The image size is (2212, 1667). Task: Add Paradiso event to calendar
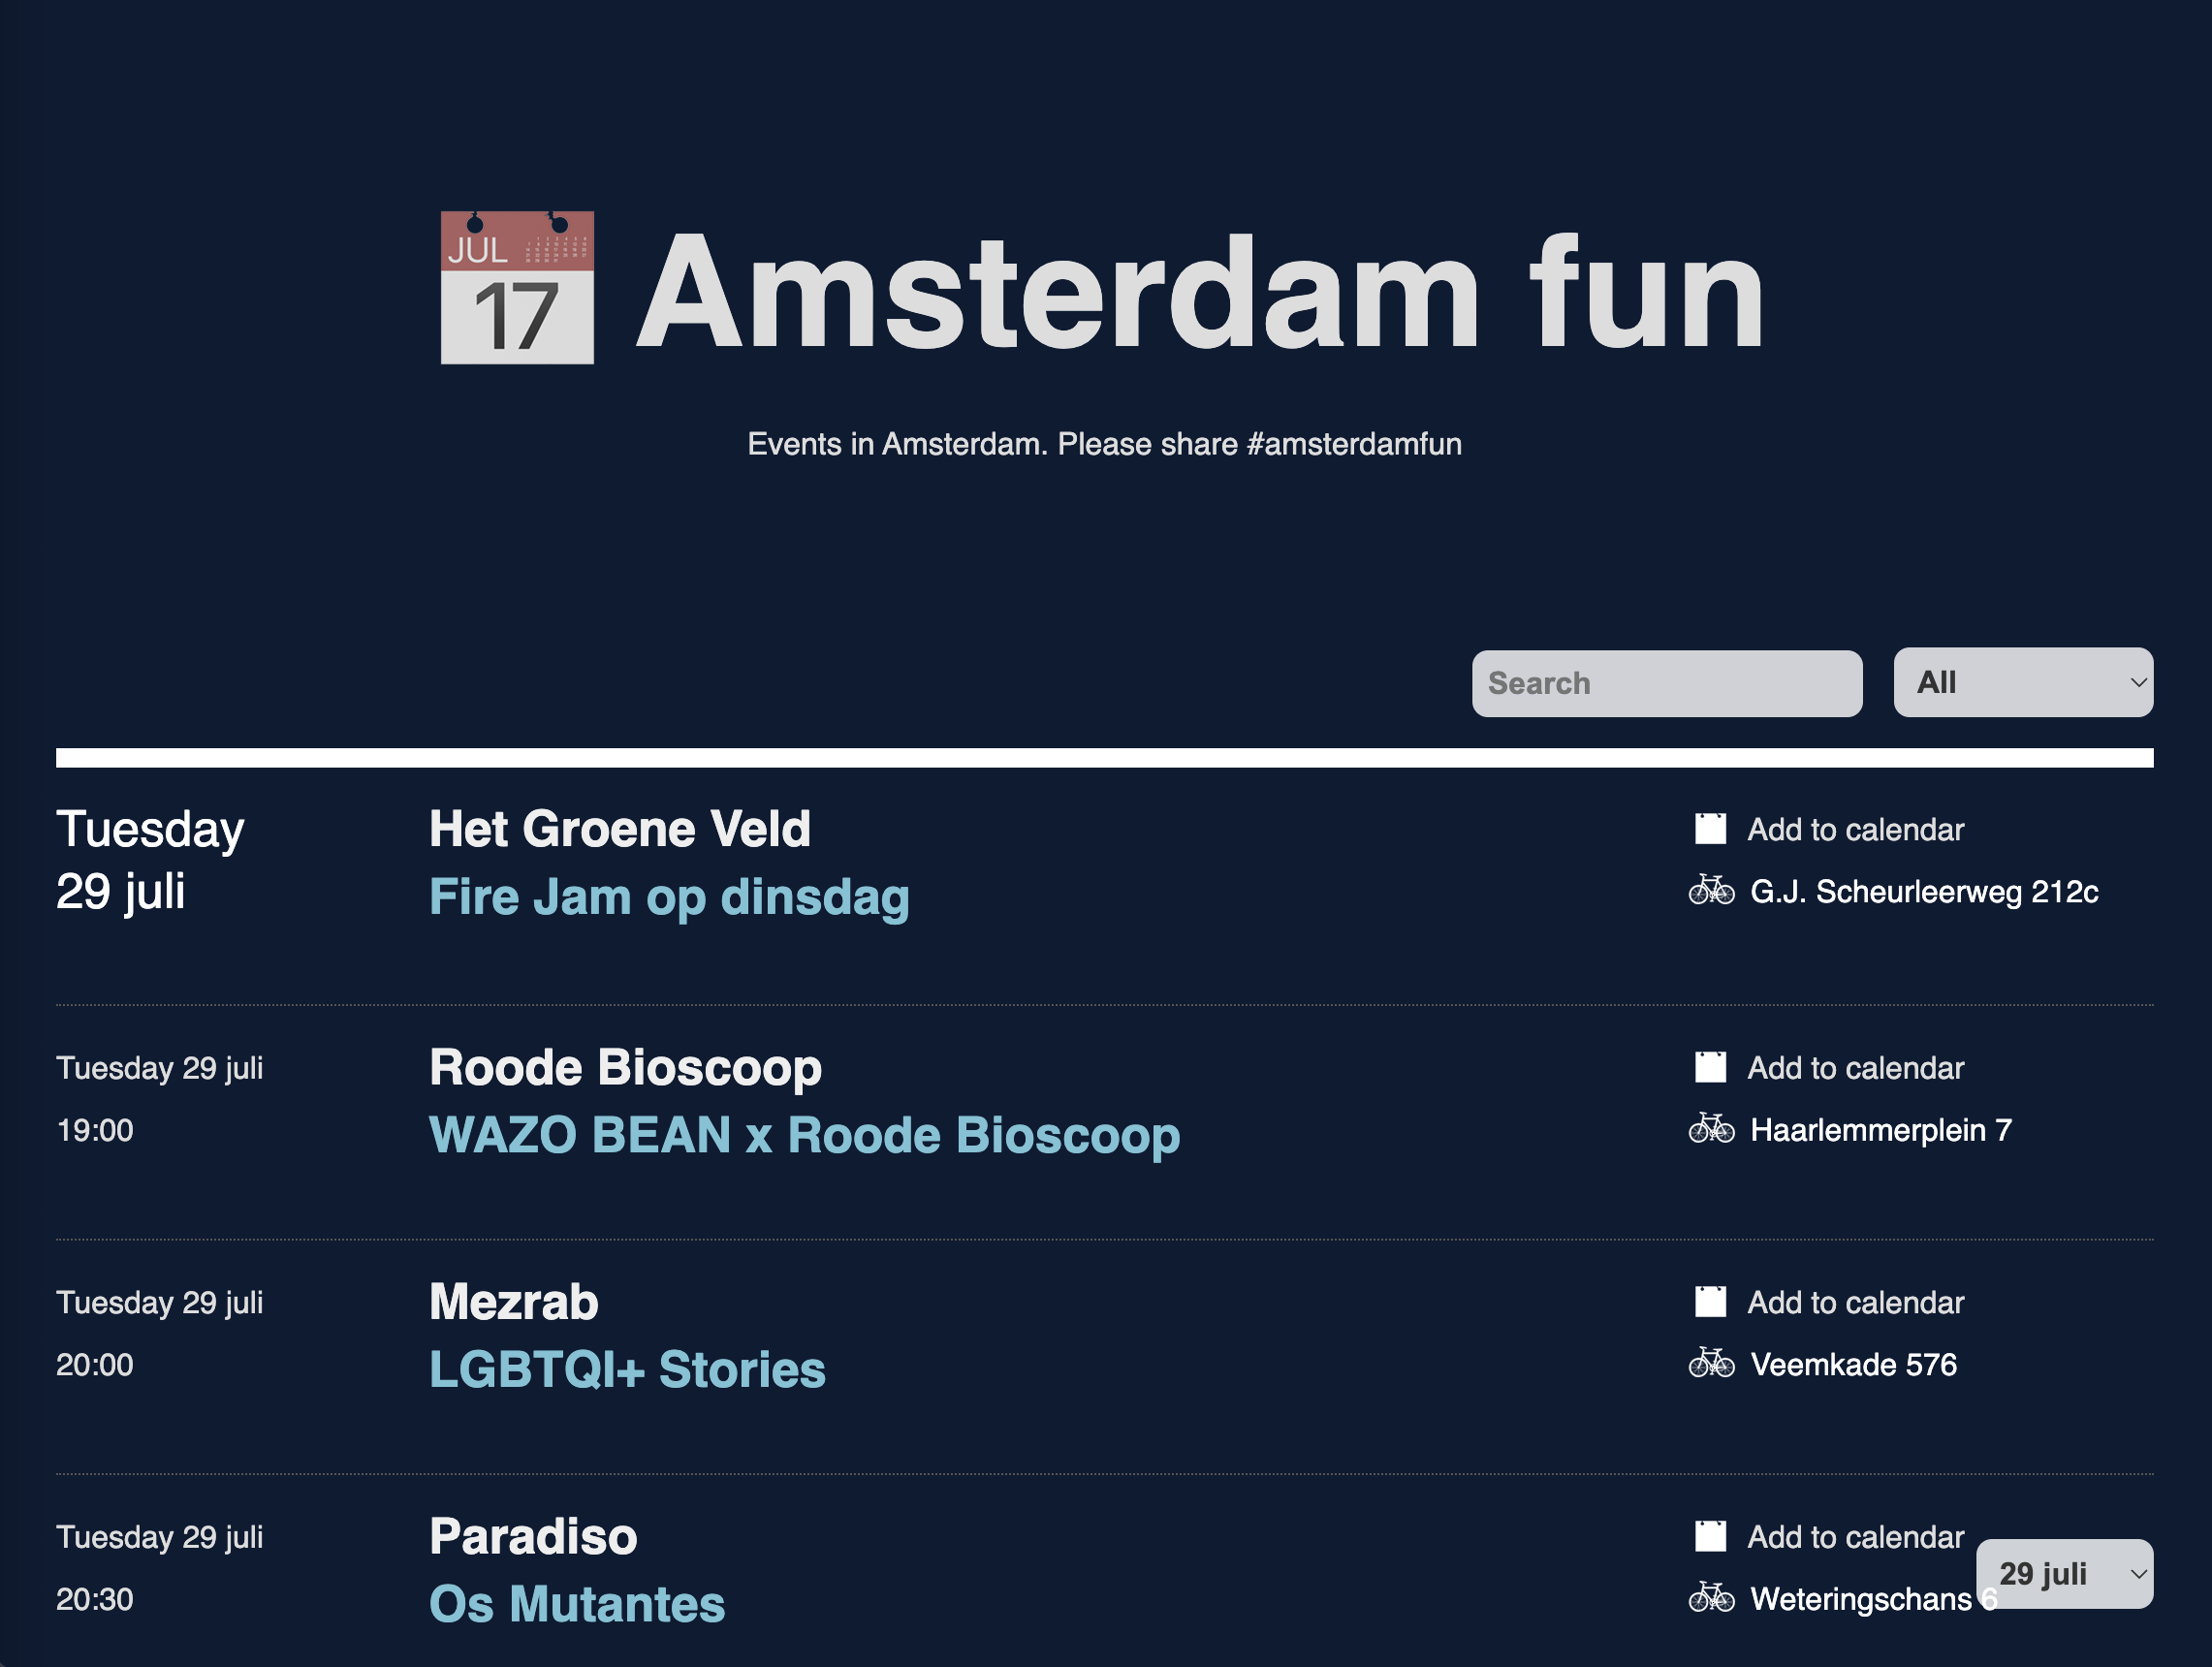click(1855, 1537)
